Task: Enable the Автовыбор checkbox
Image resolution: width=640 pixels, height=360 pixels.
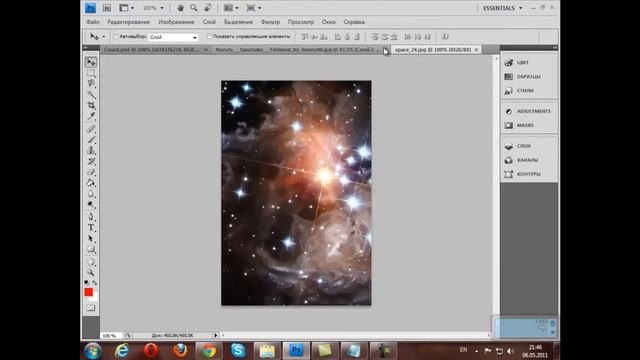Action: 116,37
